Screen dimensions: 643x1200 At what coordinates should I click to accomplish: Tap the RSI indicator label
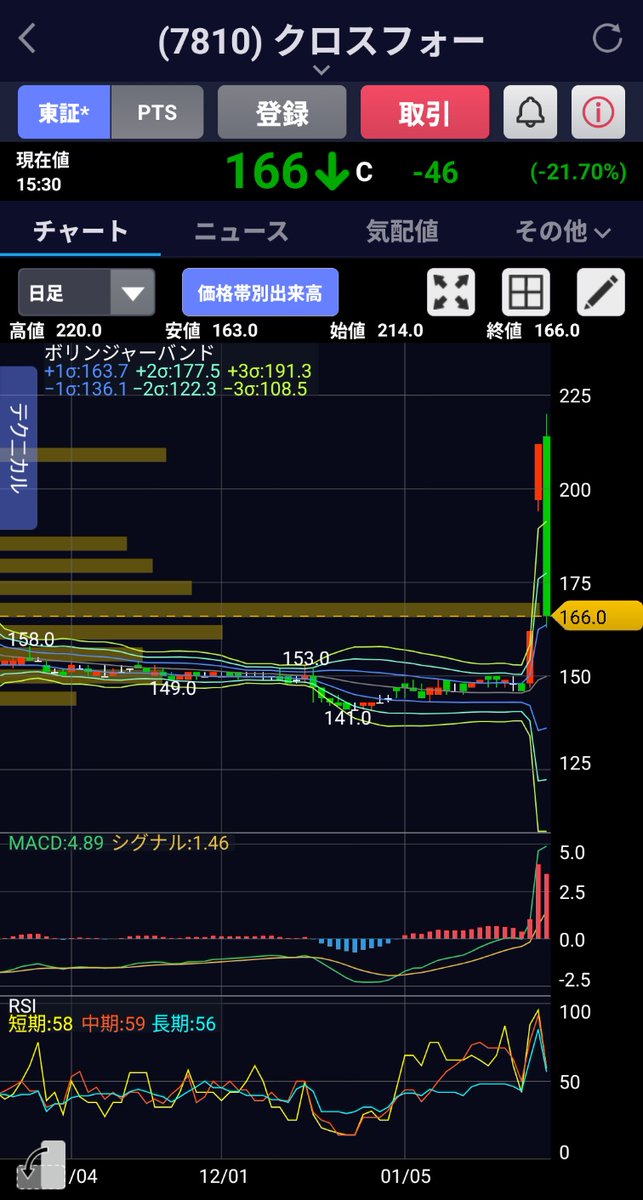click(22, 1005)
